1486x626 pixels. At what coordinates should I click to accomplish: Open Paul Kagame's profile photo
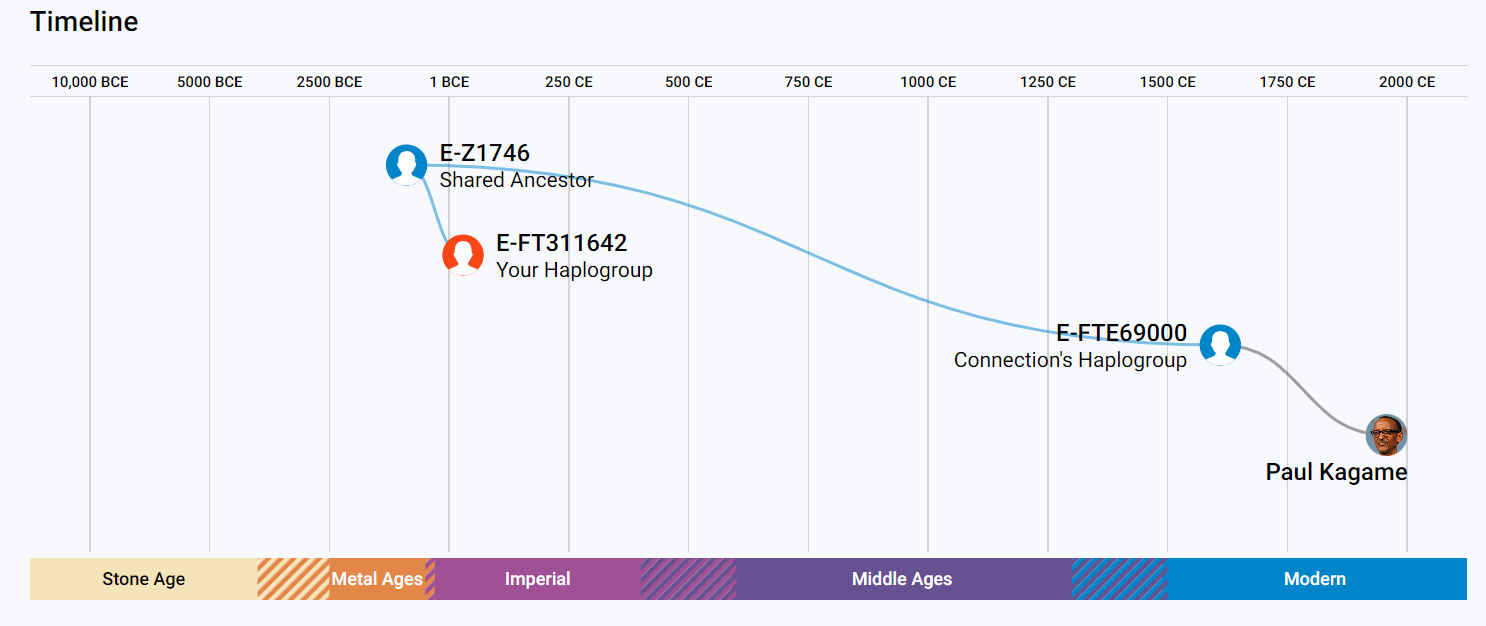point(1386,435)
